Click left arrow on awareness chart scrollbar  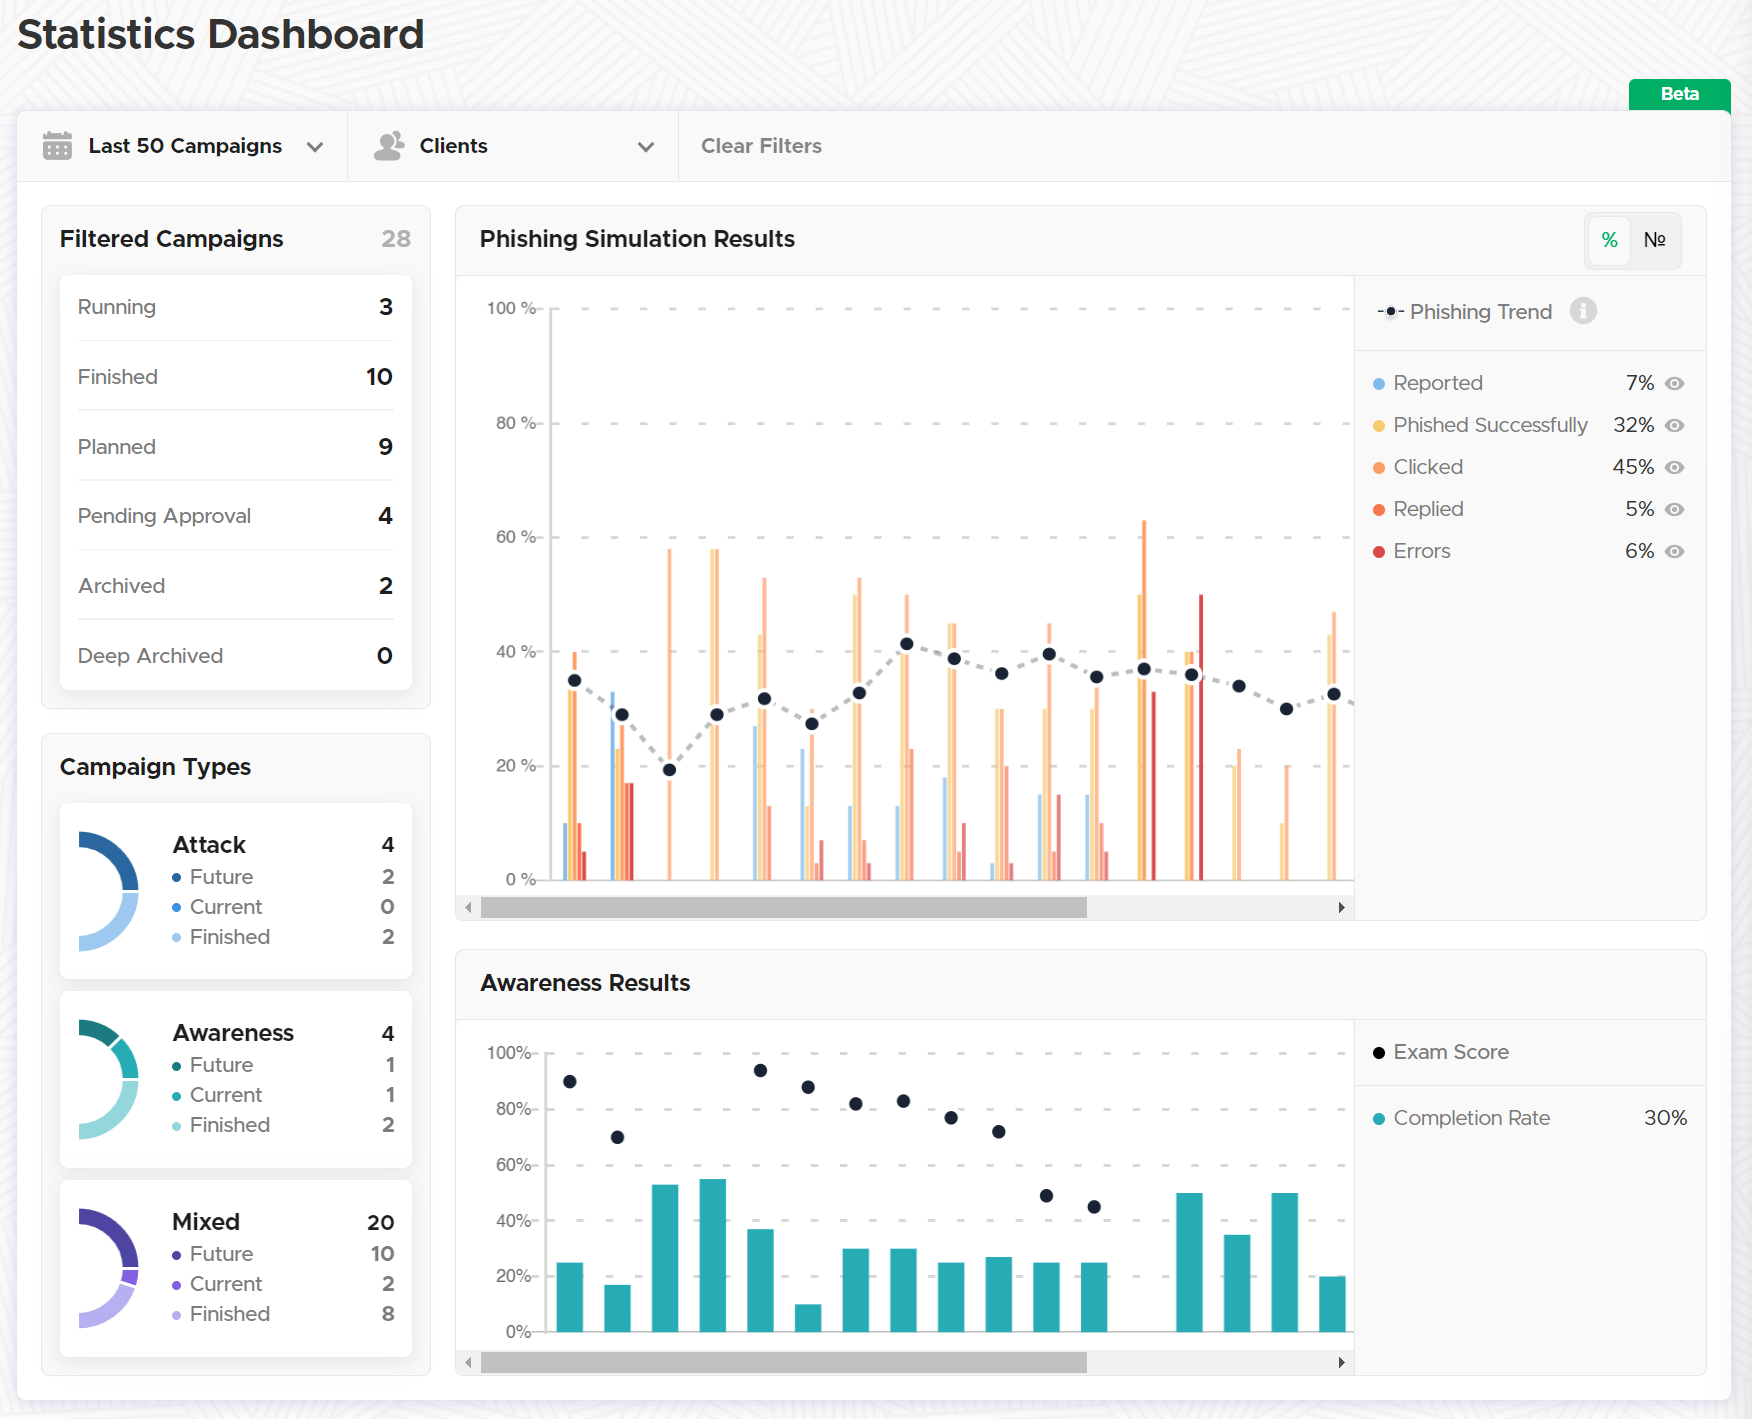469,1363
